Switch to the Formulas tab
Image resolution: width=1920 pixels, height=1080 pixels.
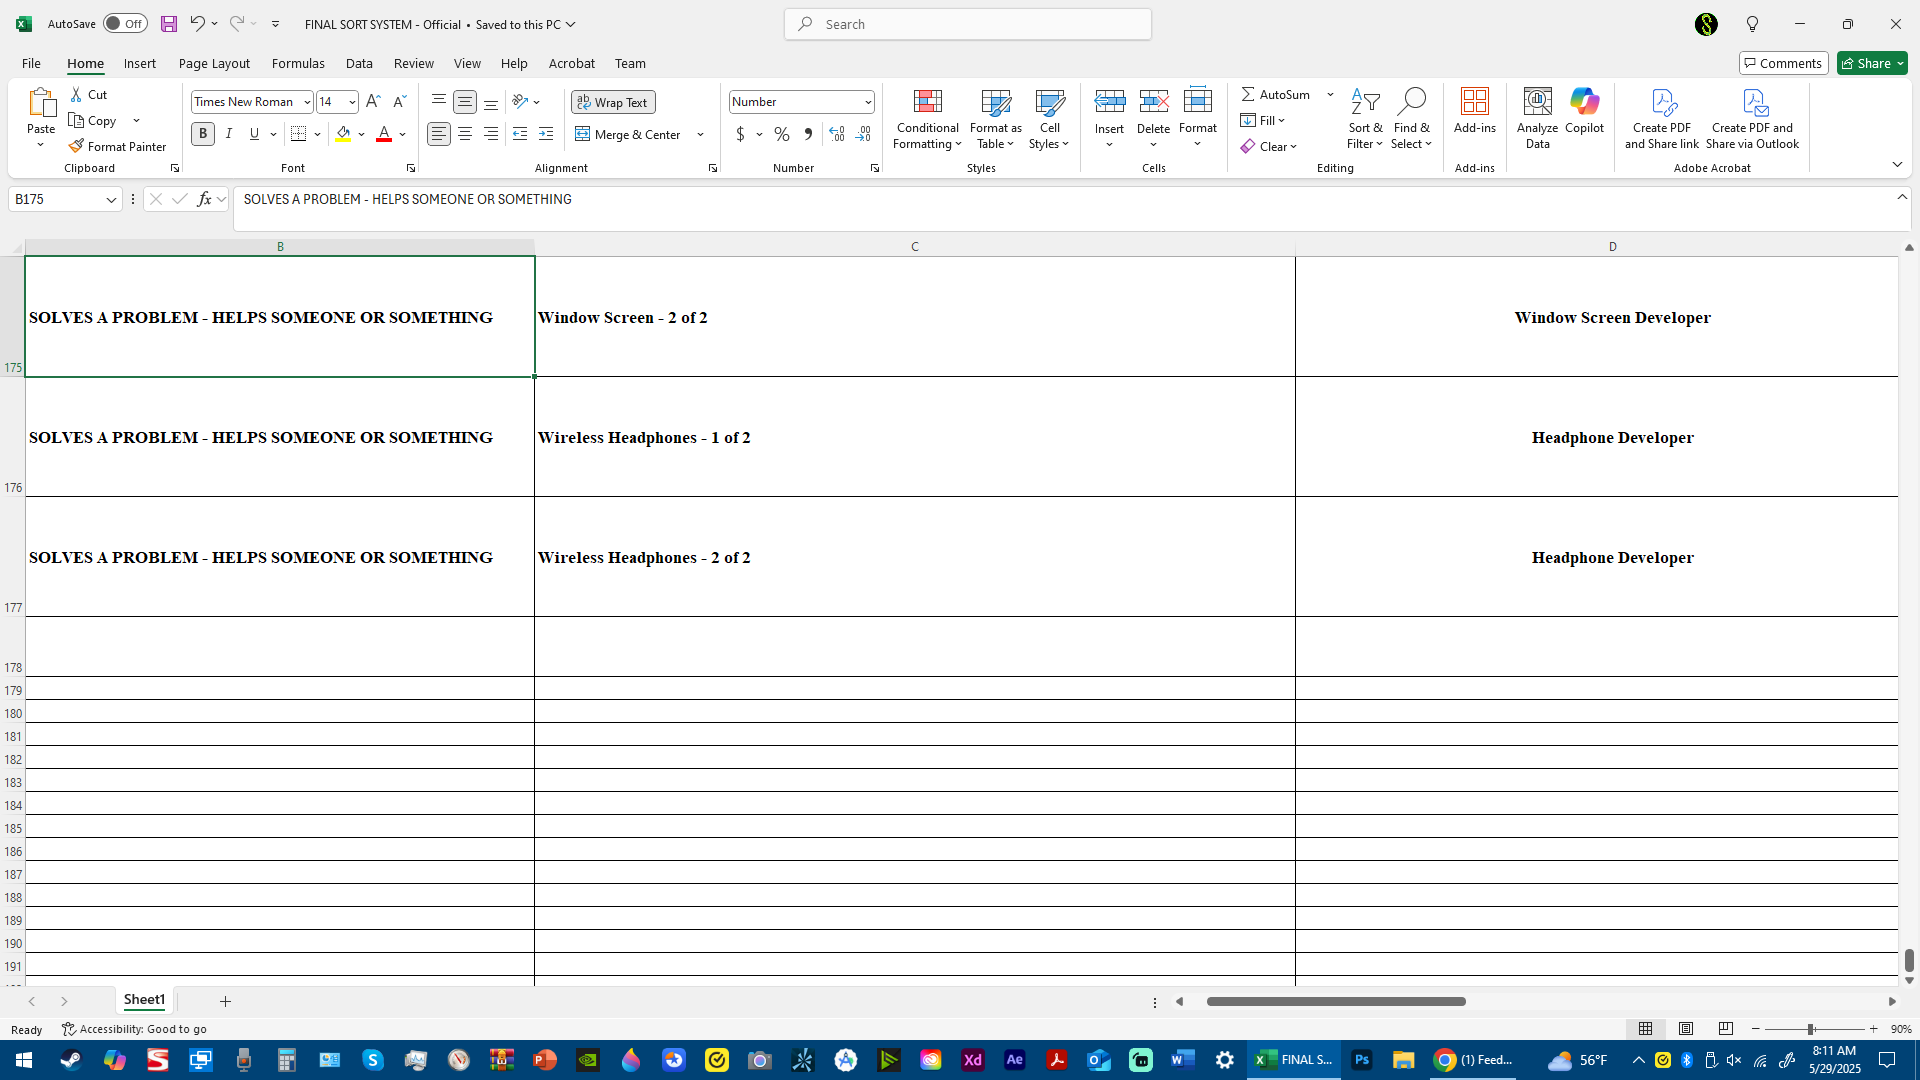pos(298,63)
